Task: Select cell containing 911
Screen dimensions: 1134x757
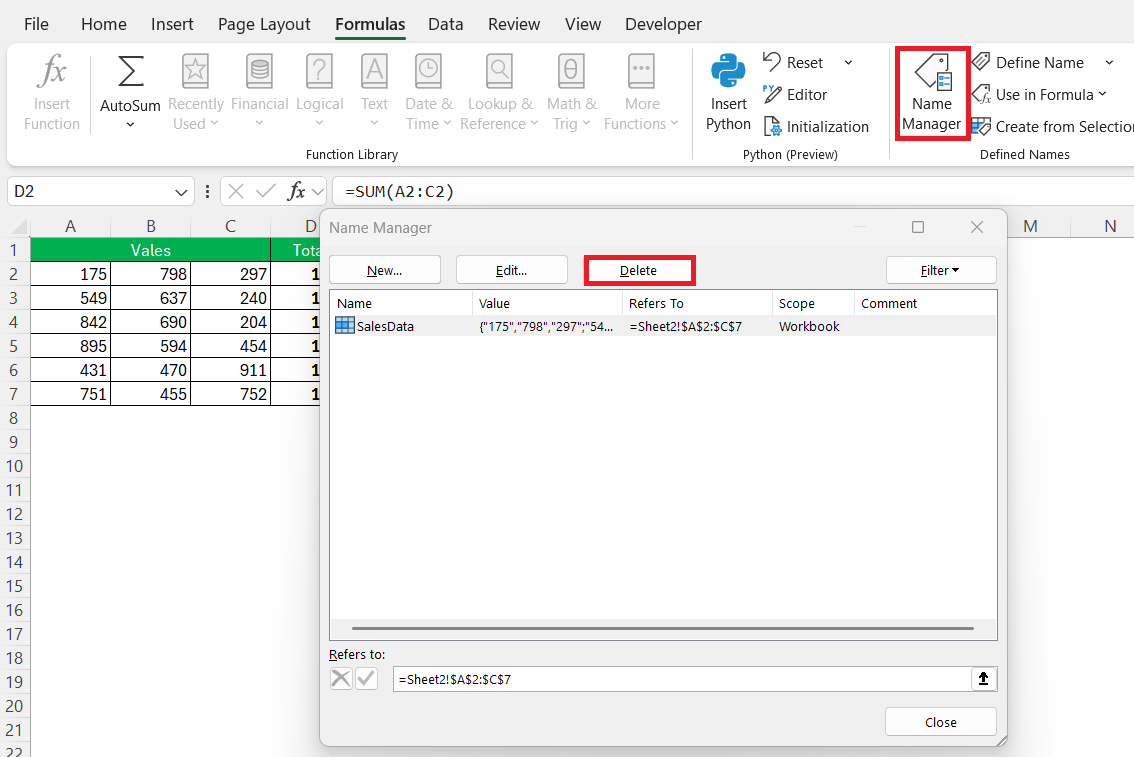Action: 231,370
